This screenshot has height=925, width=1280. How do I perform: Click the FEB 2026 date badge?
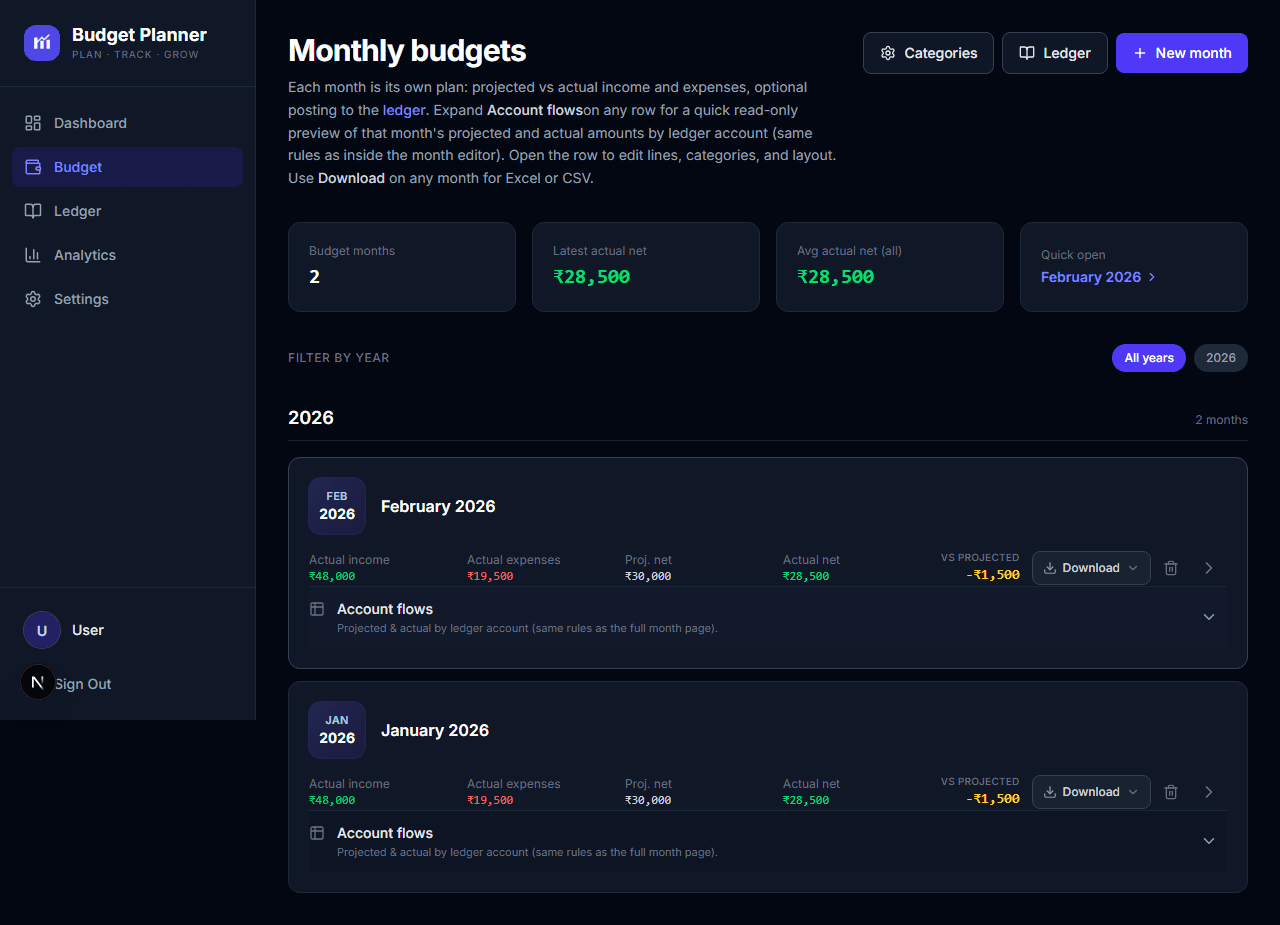[337, 506]
